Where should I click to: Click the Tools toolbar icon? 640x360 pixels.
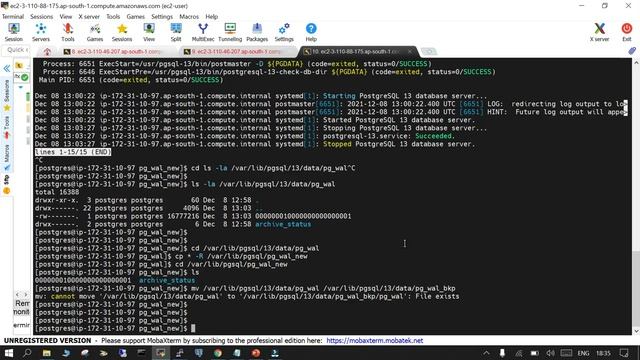pyautogui.click(x=68, y=32)
